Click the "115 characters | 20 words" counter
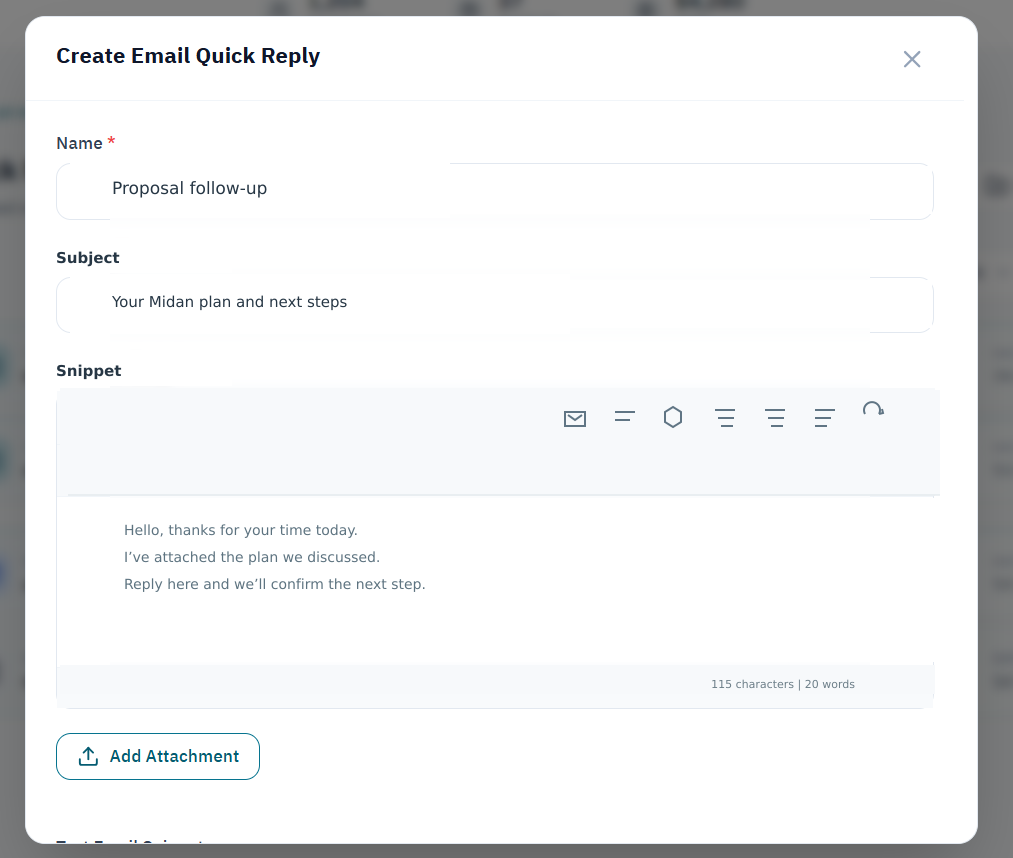This screenshot has width=1013, height=858. [782, 684]
